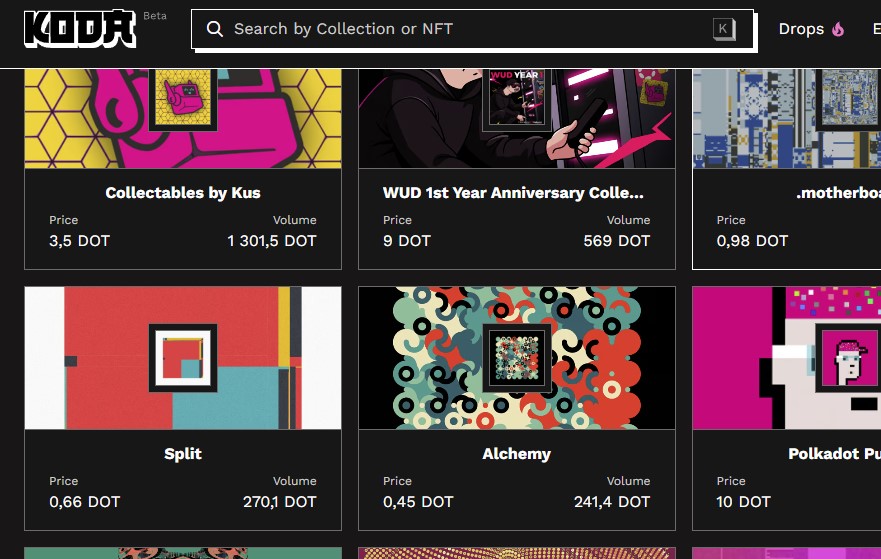Open the WUD 1st Year Anniversary Colle... title
Screen dimensions: 881x559
(x=513, y=193)
